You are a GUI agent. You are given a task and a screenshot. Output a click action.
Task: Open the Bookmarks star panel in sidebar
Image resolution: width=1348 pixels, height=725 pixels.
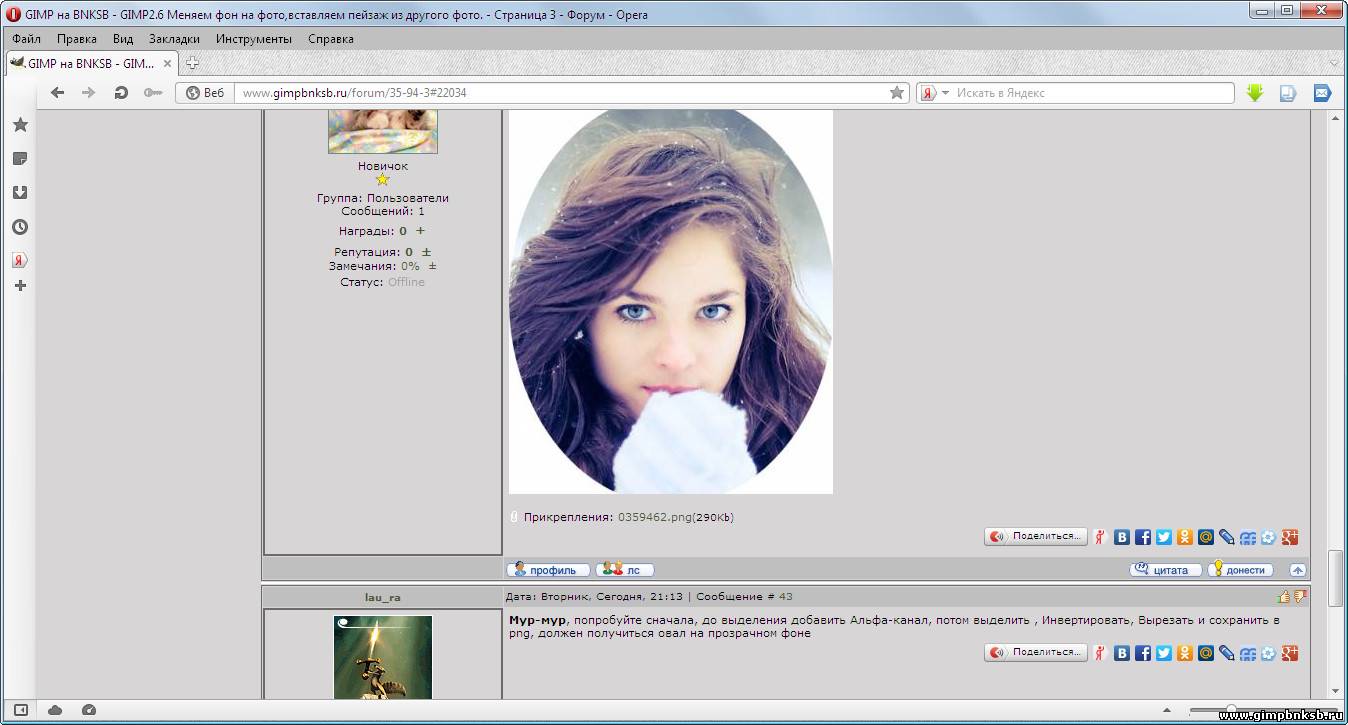[x=20, y=125]
